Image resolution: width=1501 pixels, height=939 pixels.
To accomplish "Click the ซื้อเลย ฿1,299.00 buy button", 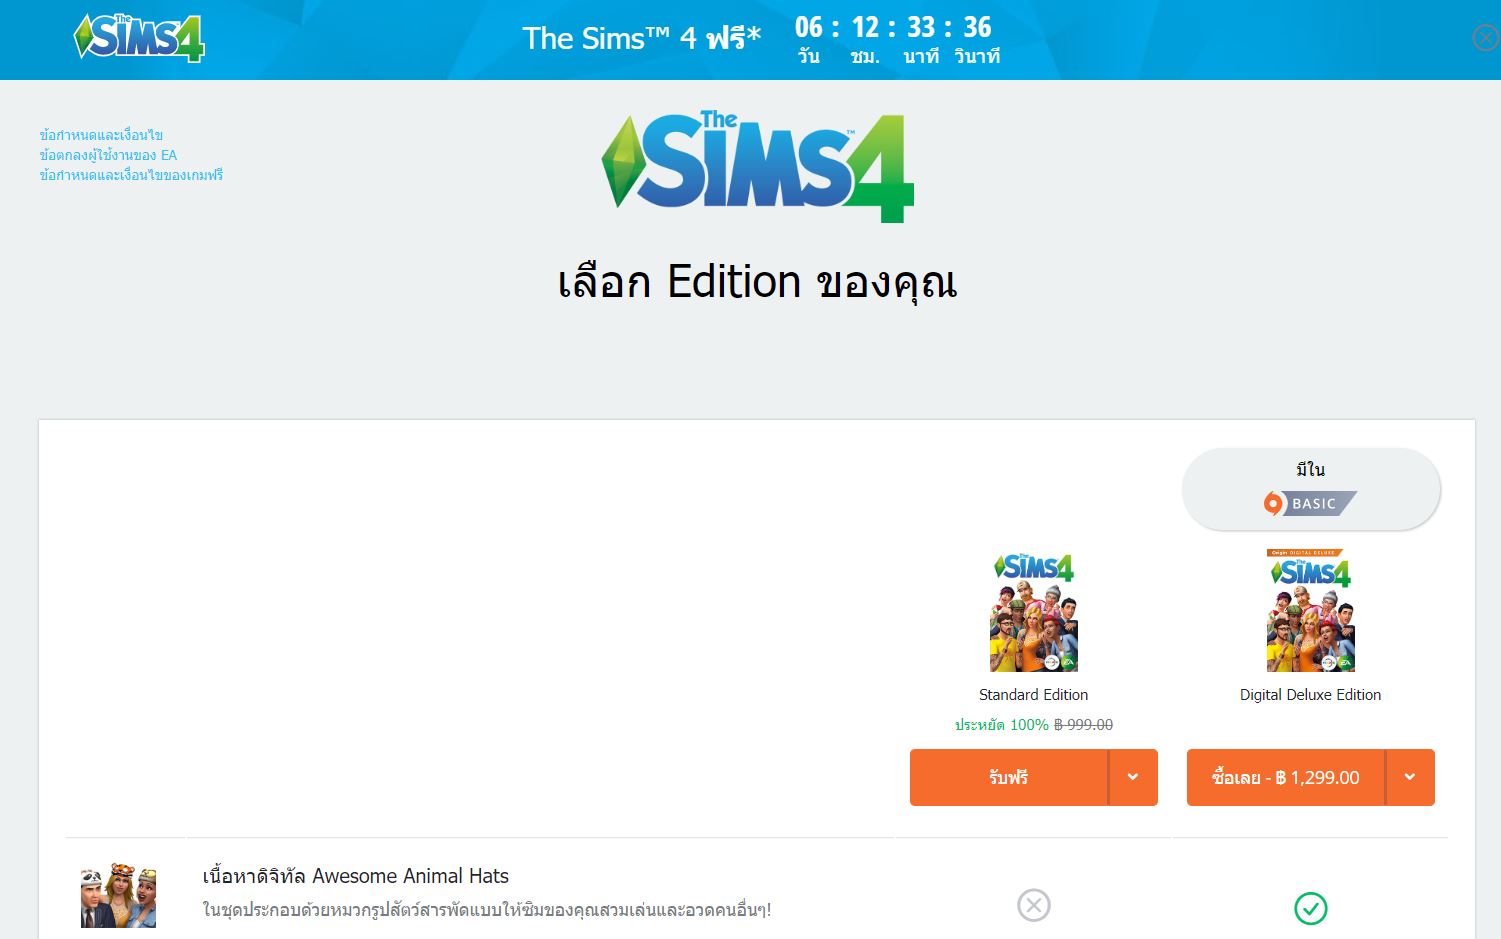I will pos(1285,777).
